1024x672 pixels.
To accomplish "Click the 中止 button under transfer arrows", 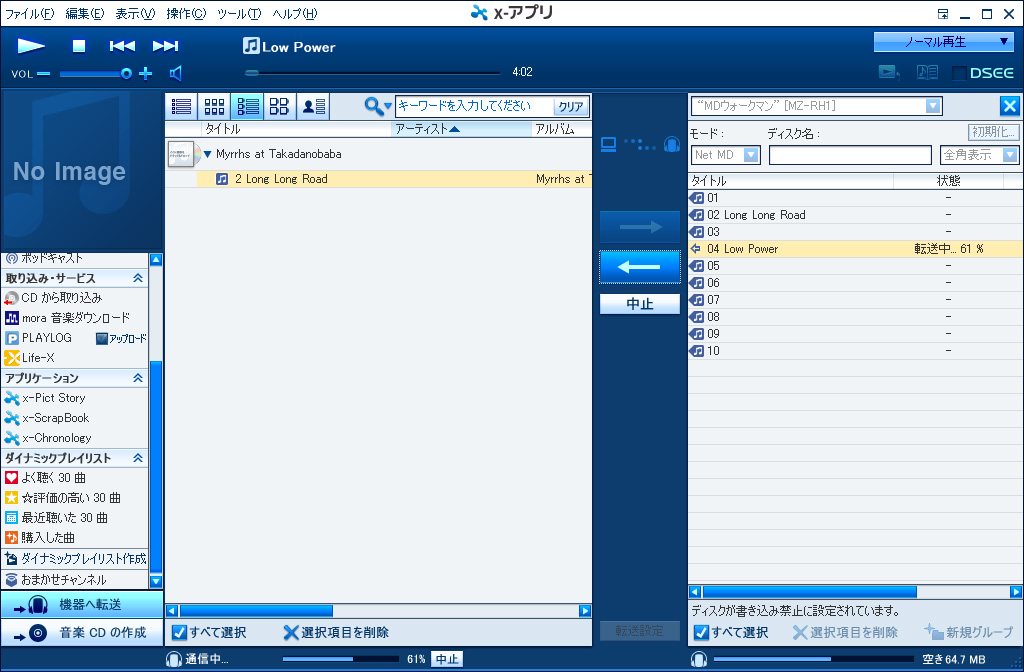I will coord(639,304).
